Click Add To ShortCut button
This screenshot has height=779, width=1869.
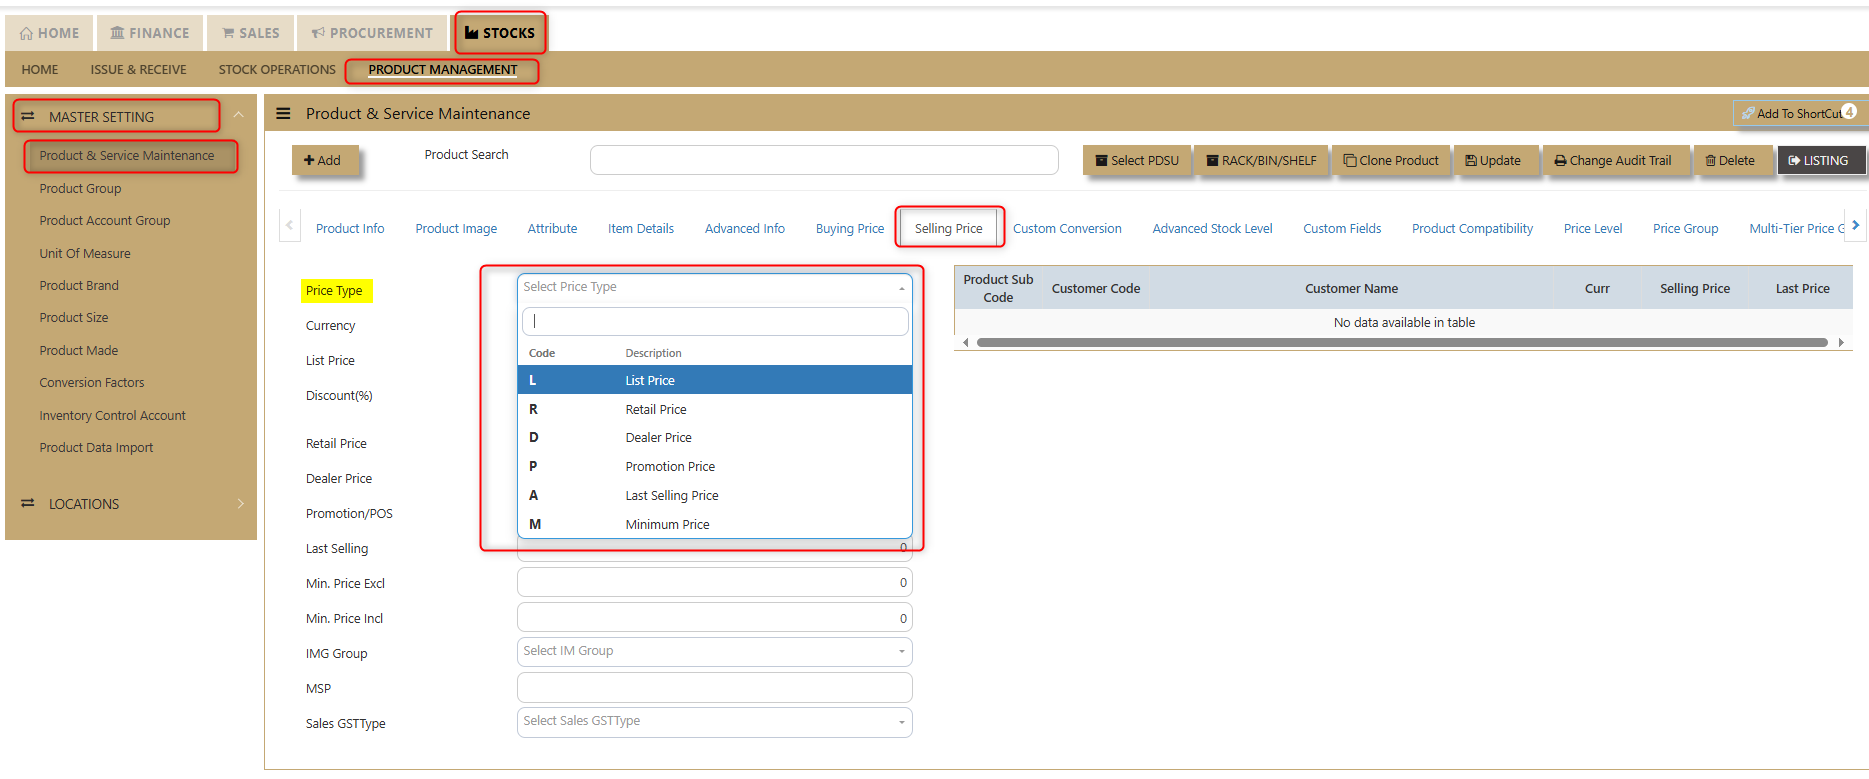[x=1798, y=113]
